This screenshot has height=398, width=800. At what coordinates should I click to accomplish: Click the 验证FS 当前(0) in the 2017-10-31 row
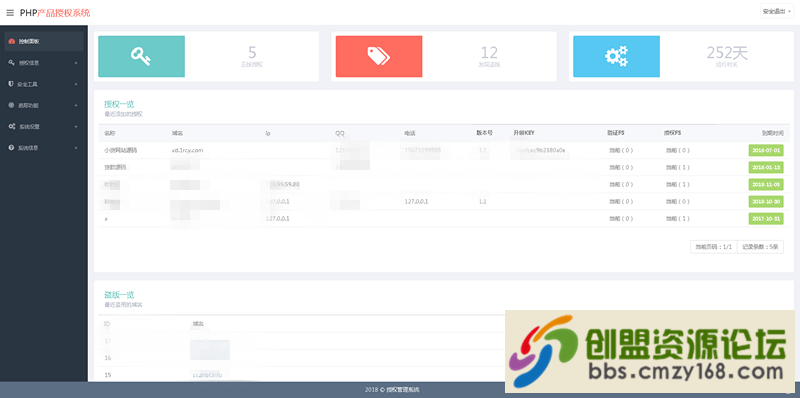(620, 219)
